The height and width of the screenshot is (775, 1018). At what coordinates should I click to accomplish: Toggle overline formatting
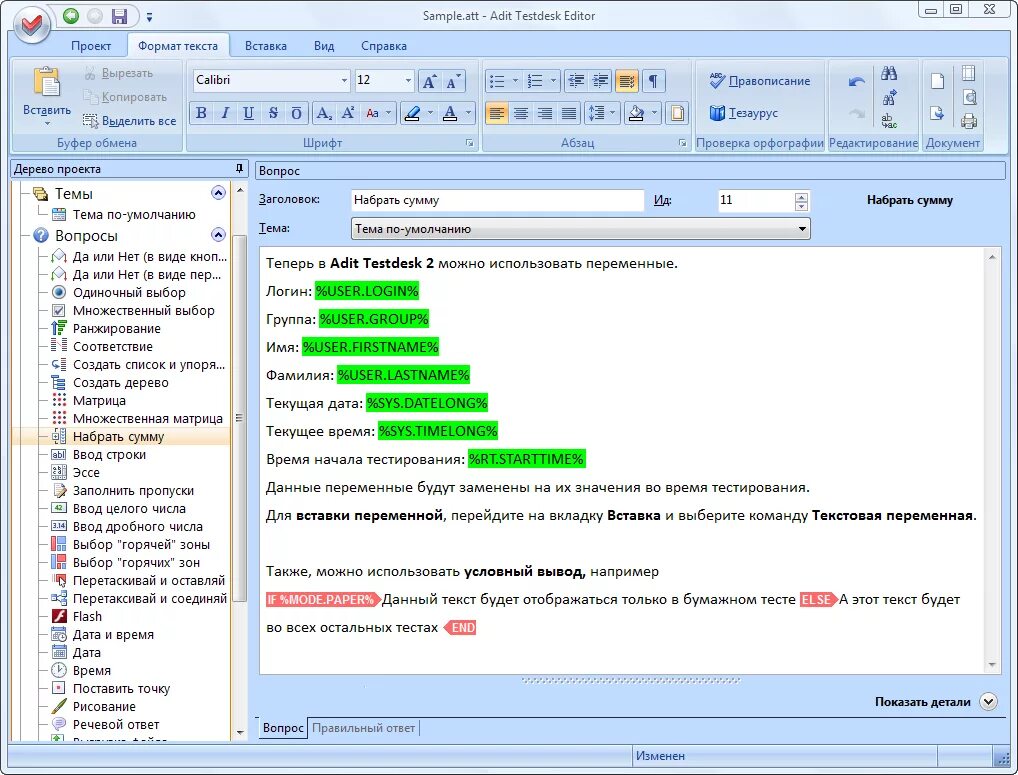pyautogui.click(x=296, y=114)
